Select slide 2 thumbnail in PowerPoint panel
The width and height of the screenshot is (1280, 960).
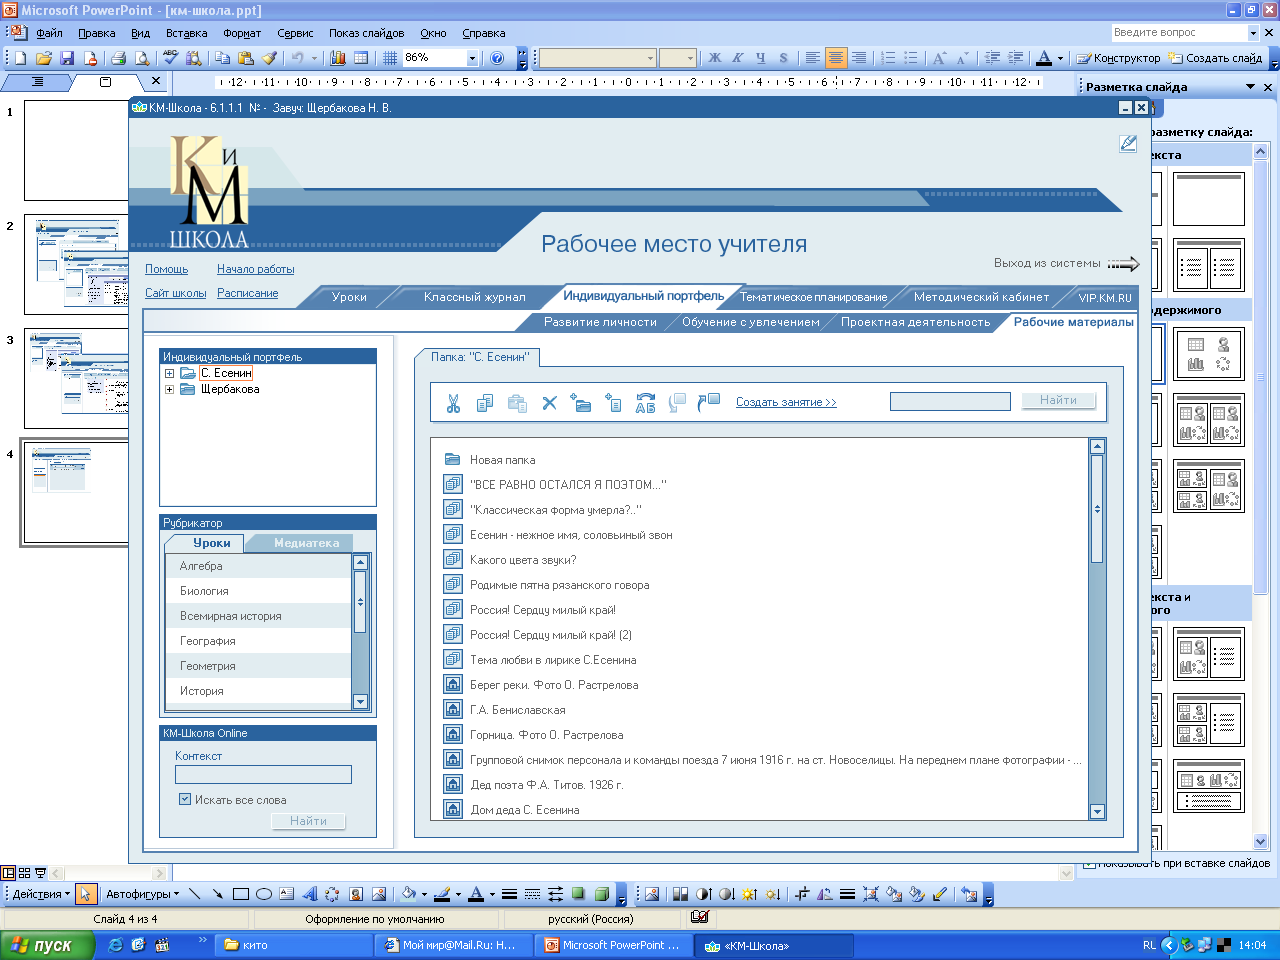coord(76,265)
